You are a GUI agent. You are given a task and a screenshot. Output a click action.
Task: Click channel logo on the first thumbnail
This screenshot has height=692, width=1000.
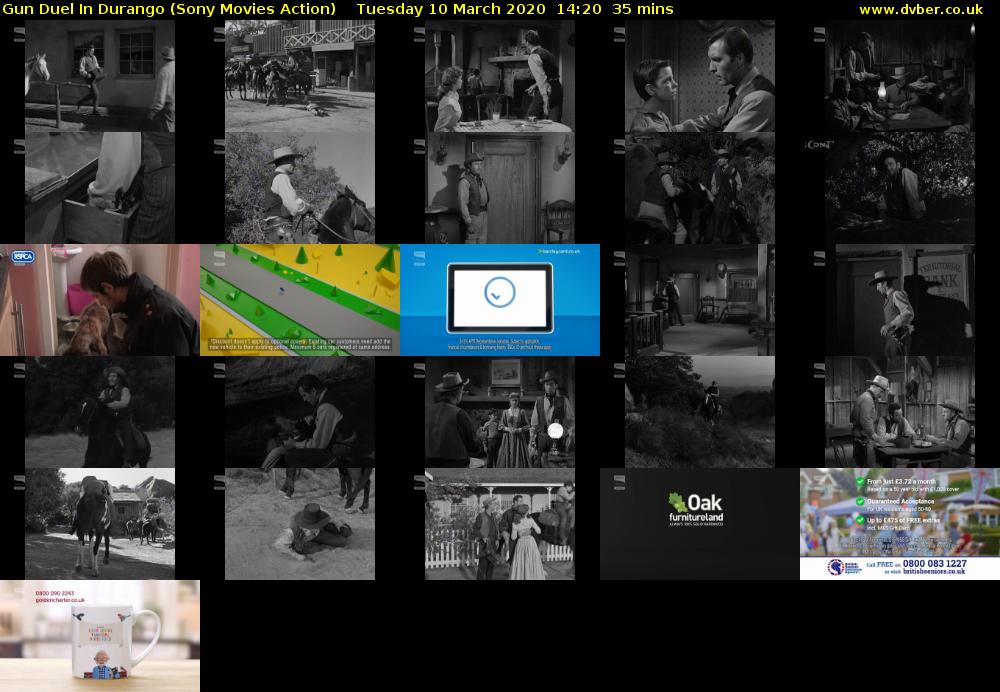pos(19,34)
